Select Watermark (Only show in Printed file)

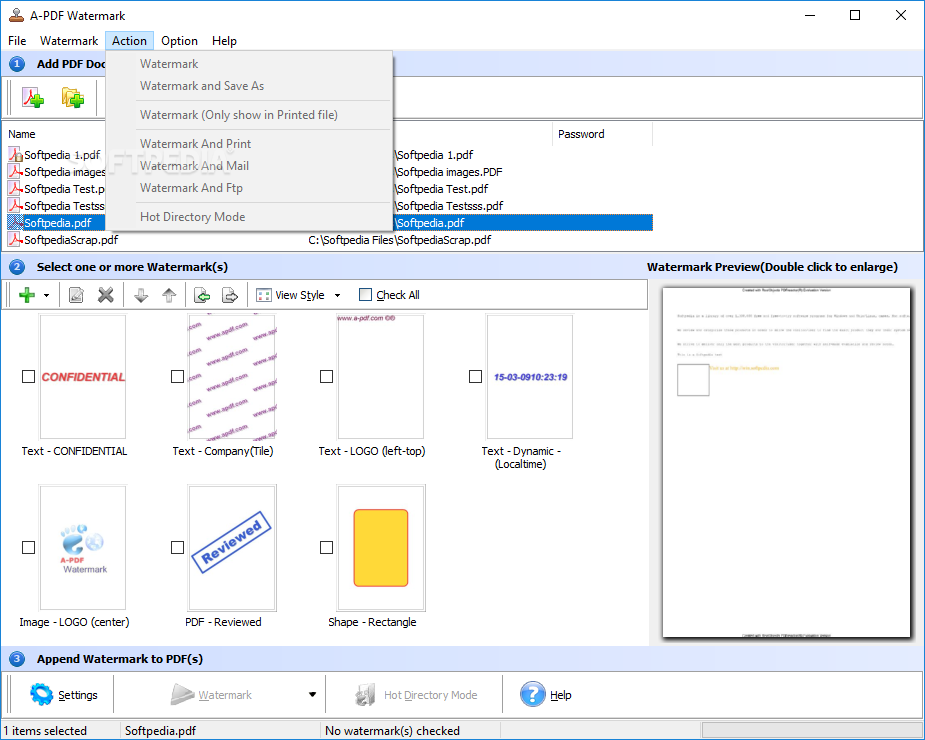[249, 114]
